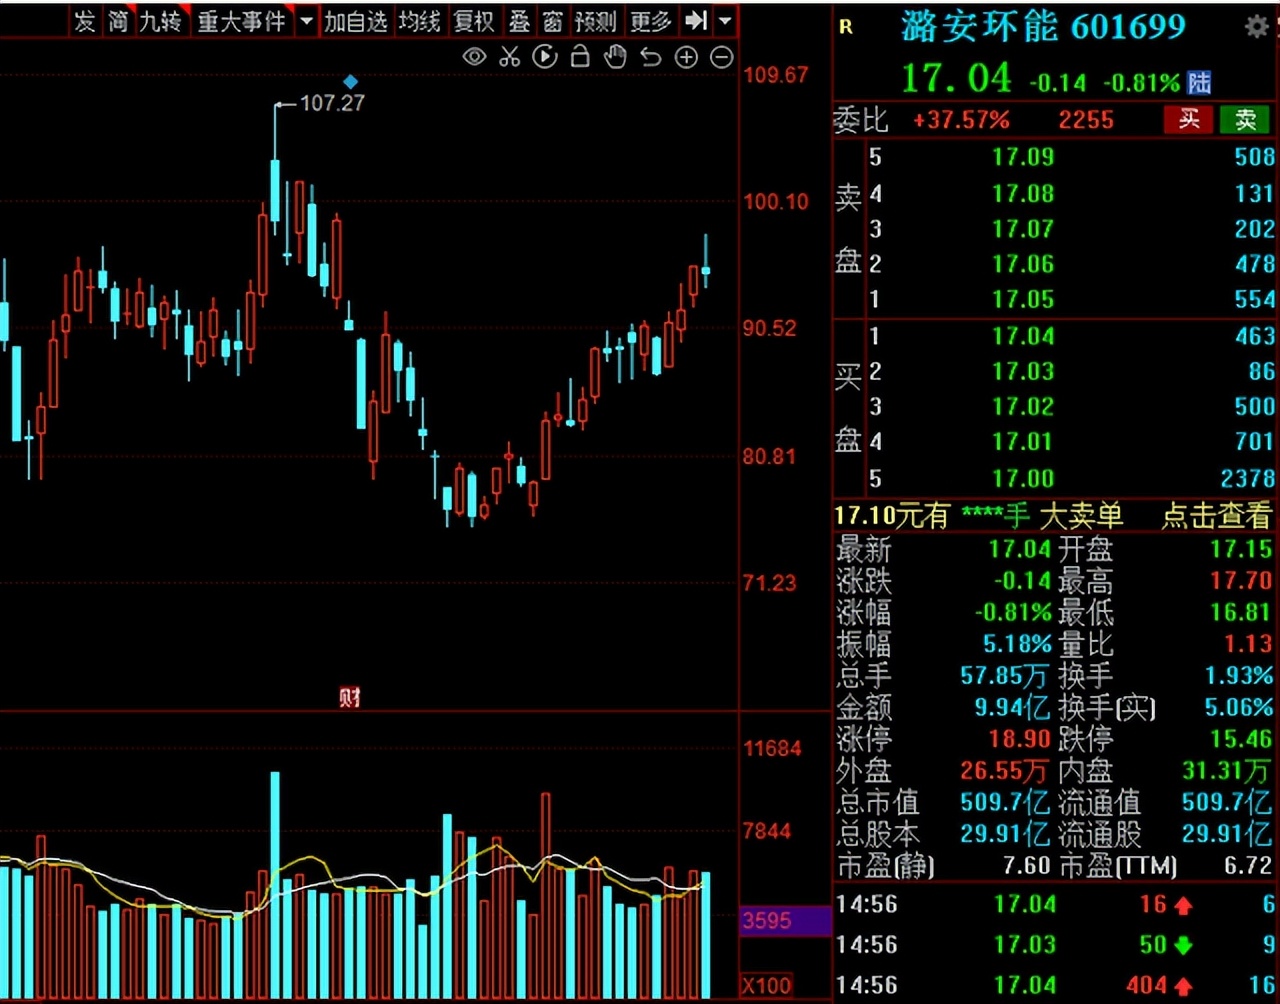Click the 最低 value 16.81

click(x=1241, y=612)
